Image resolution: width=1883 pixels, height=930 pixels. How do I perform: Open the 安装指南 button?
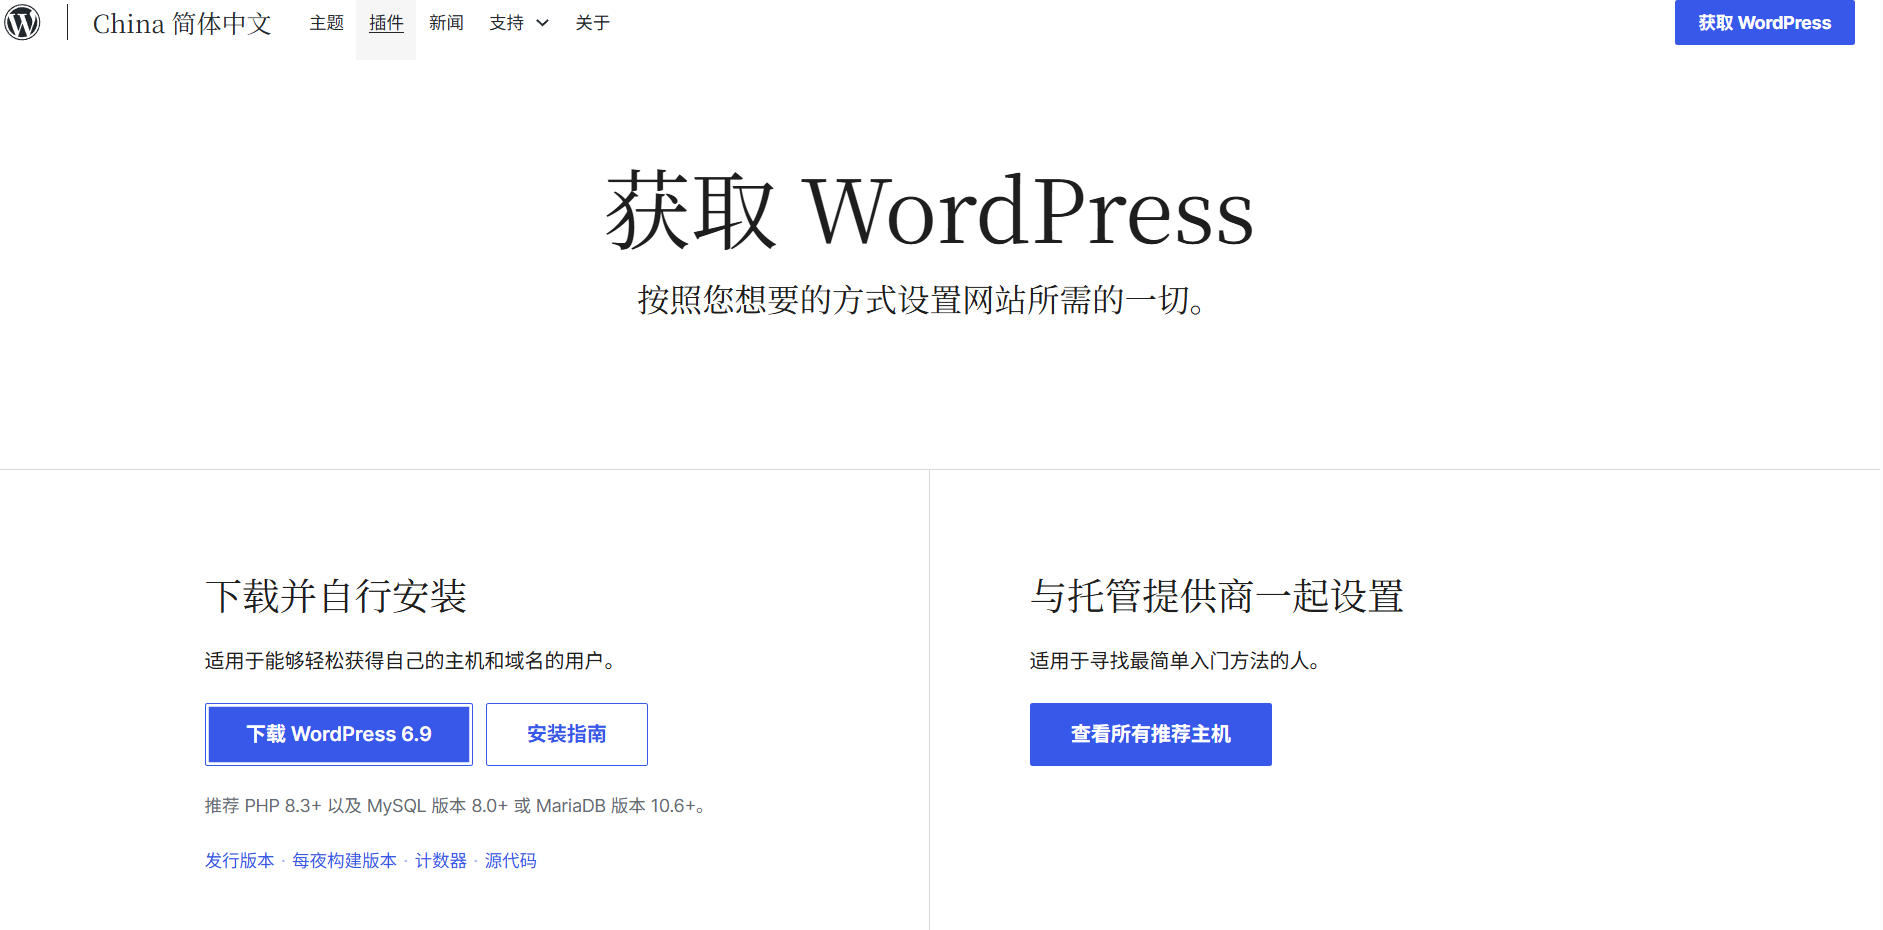point(566,734)
